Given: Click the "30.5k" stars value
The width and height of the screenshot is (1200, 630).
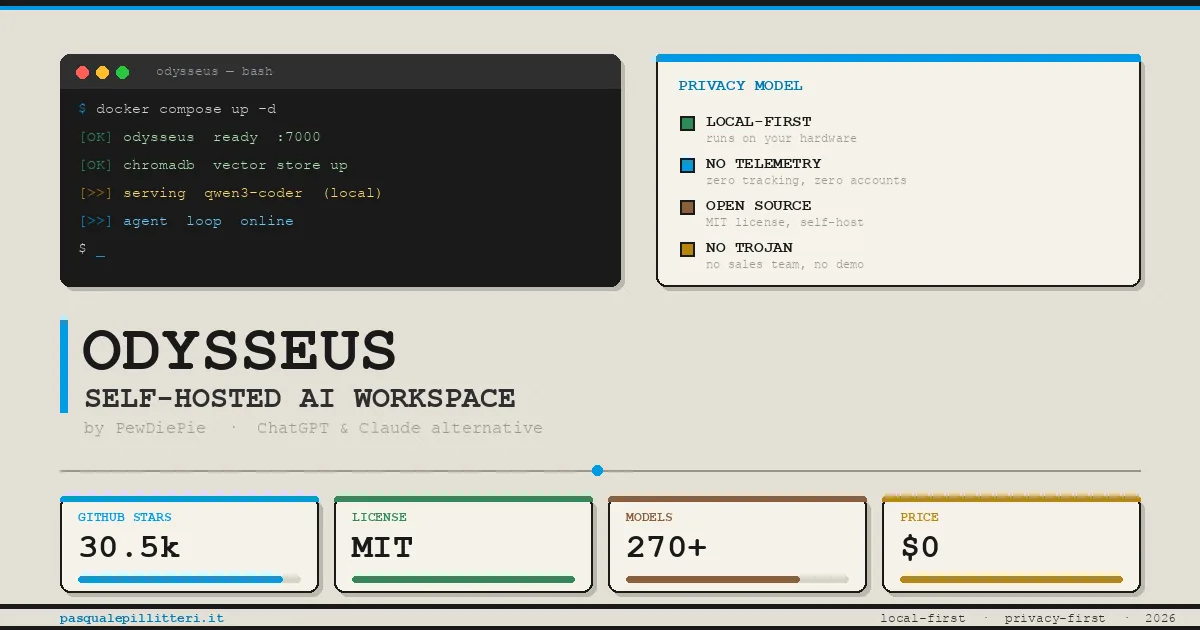Looking at the screenshot, I should click(x=129, y=547).
